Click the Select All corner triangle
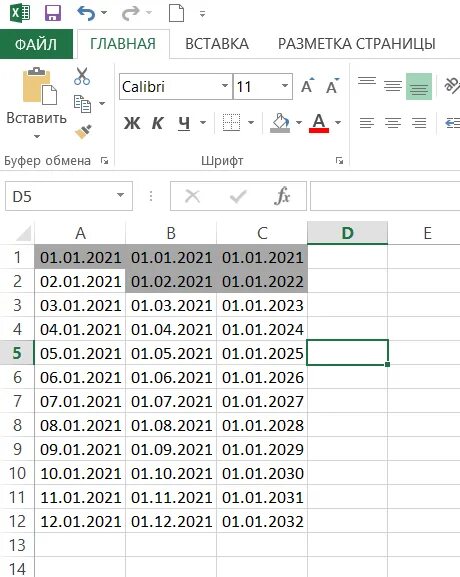This screenshot has width=460, height=577. tap(23, 234)
